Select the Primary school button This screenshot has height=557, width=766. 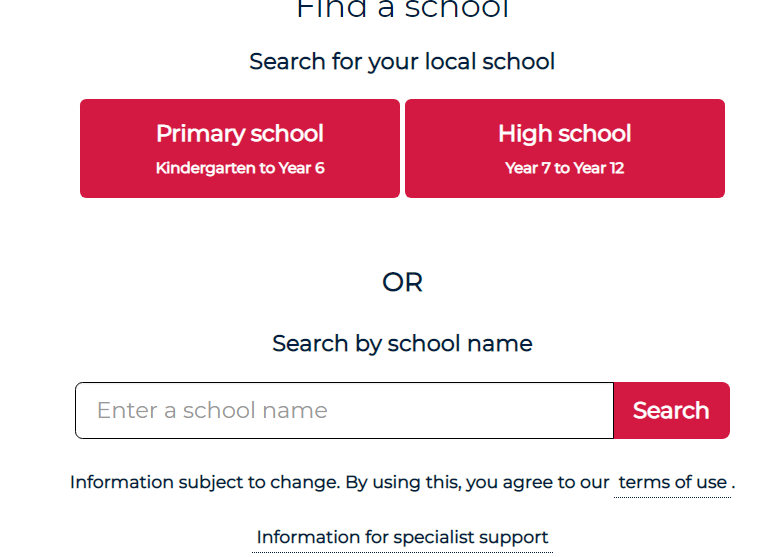[x=240, y=149]
